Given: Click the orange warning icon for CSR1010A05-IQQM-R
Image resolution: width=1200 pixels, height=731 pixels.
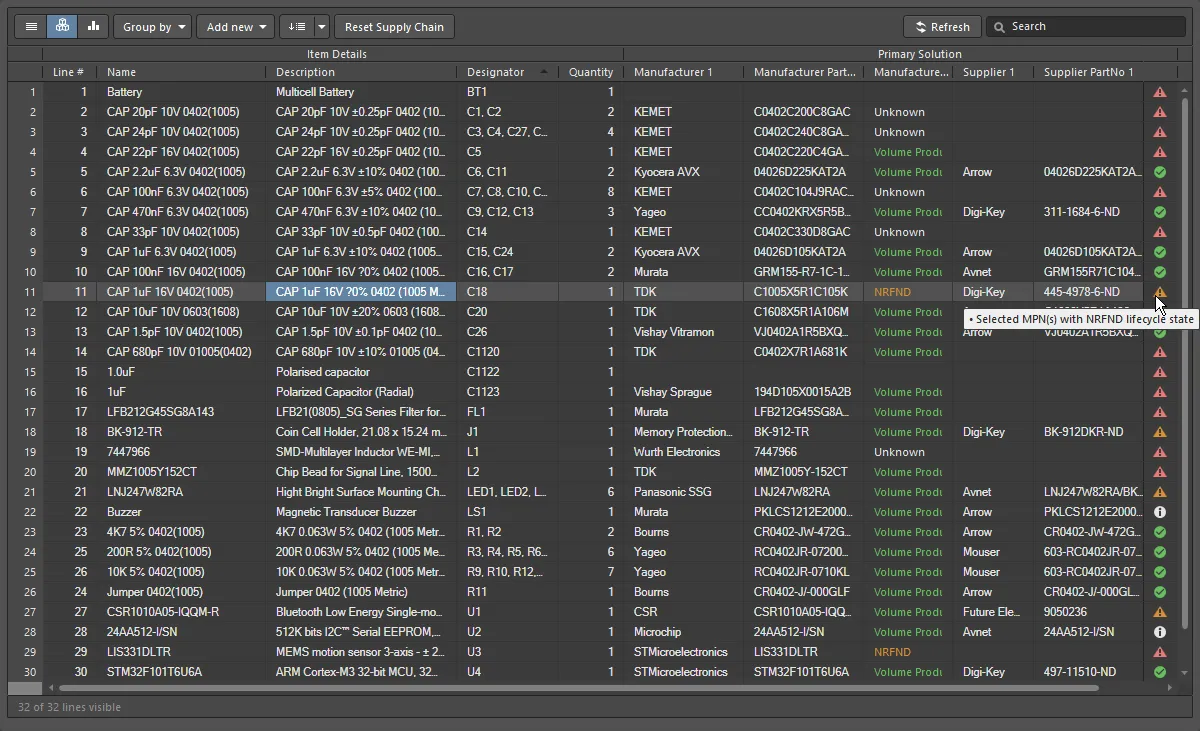Looking at the screenshot, I should (1160, 612).
